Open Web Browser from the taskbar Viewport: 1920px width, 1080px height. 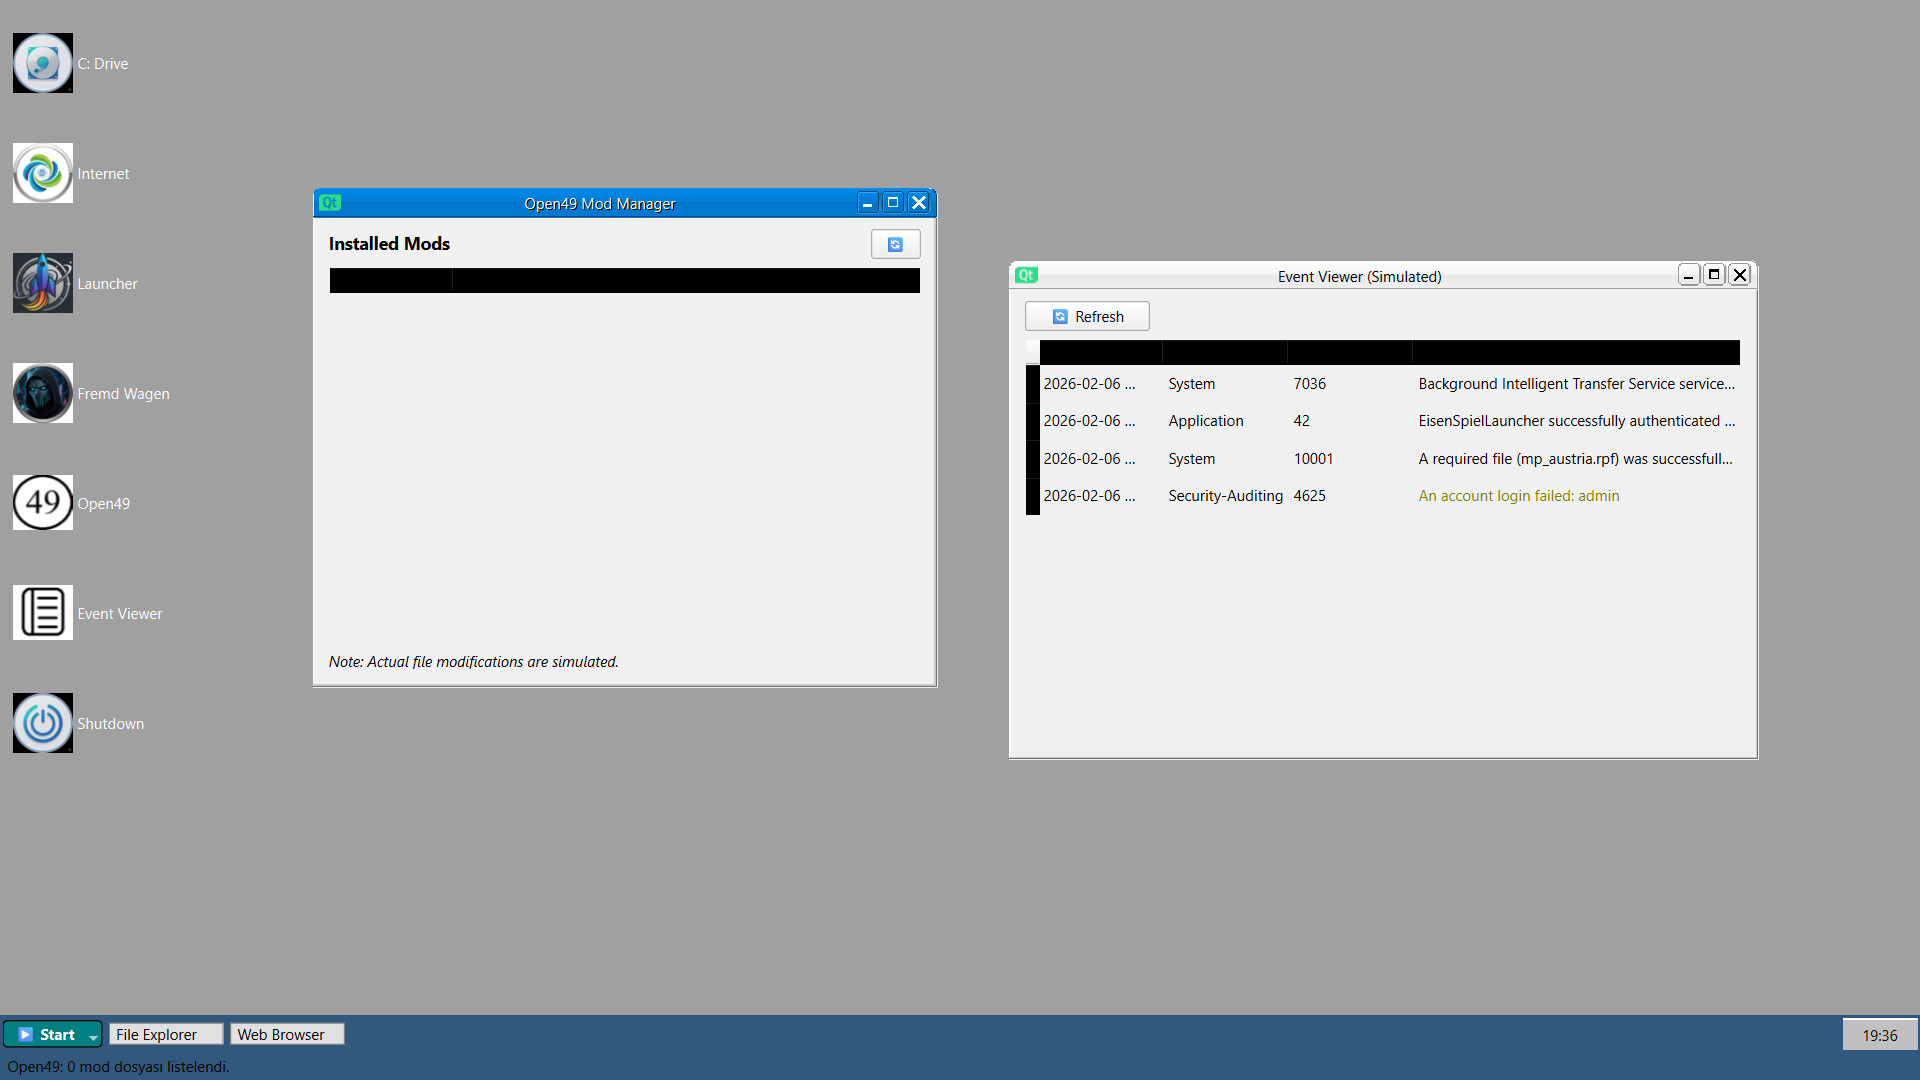[x=286, y=1034]
